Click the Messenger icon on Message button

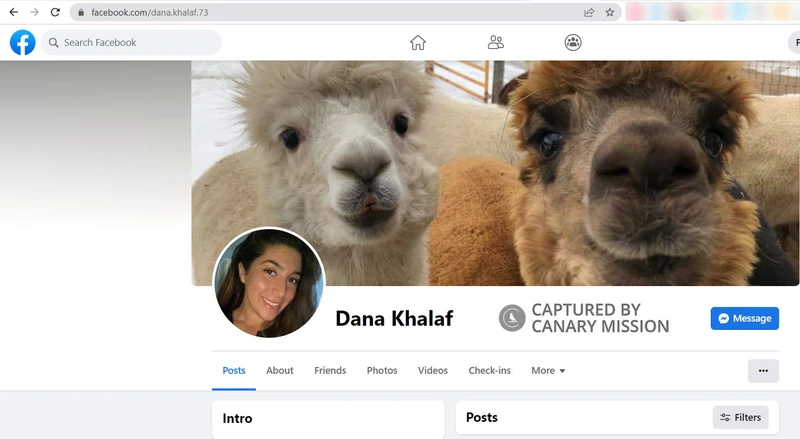(x=723, y=319)
